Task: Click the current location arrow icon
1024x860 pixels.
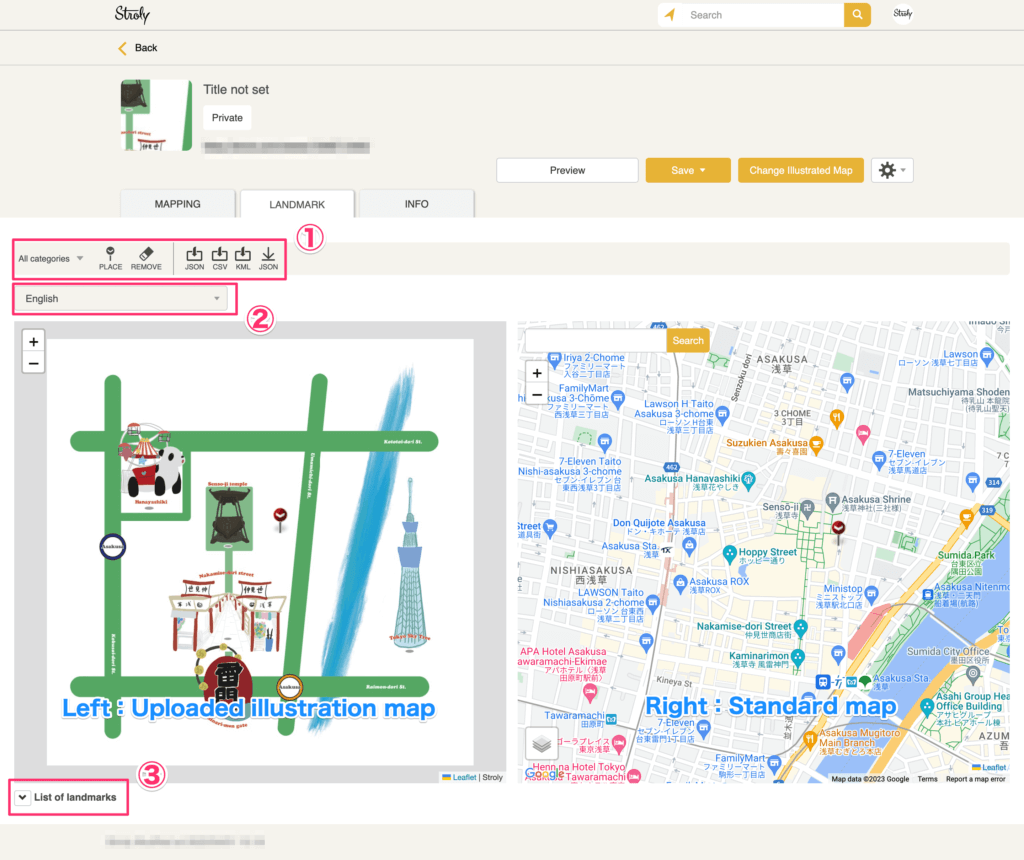Action: (x=670, y=14)
